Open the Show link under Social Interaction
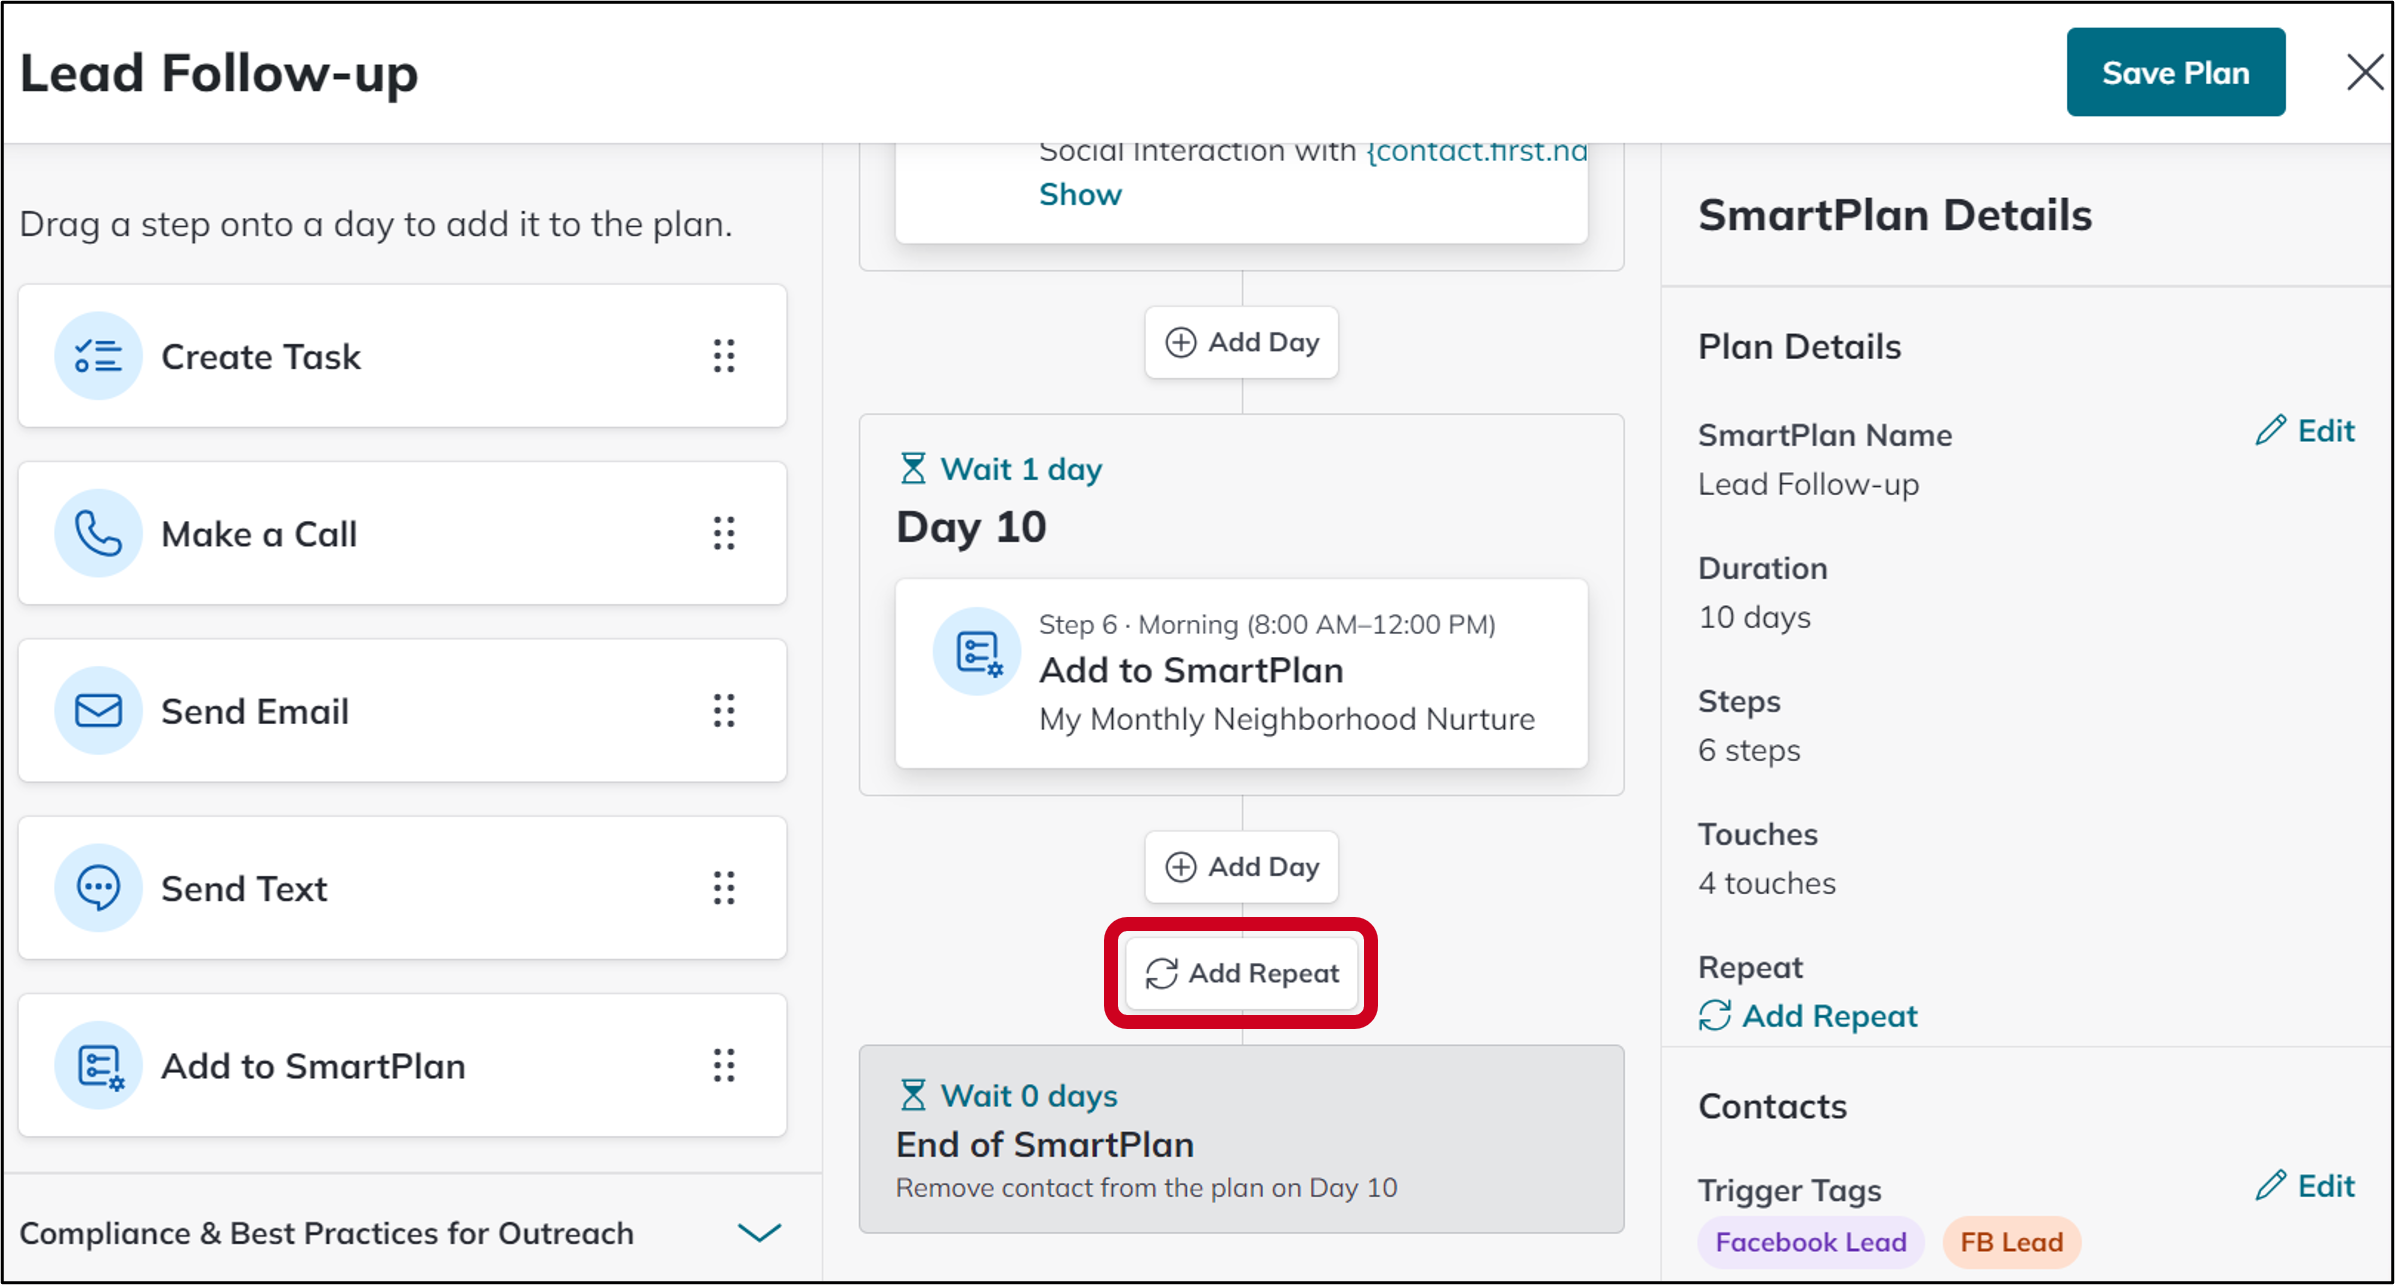Screen dimensions: 2395x1285 [x=1080, y=194]
